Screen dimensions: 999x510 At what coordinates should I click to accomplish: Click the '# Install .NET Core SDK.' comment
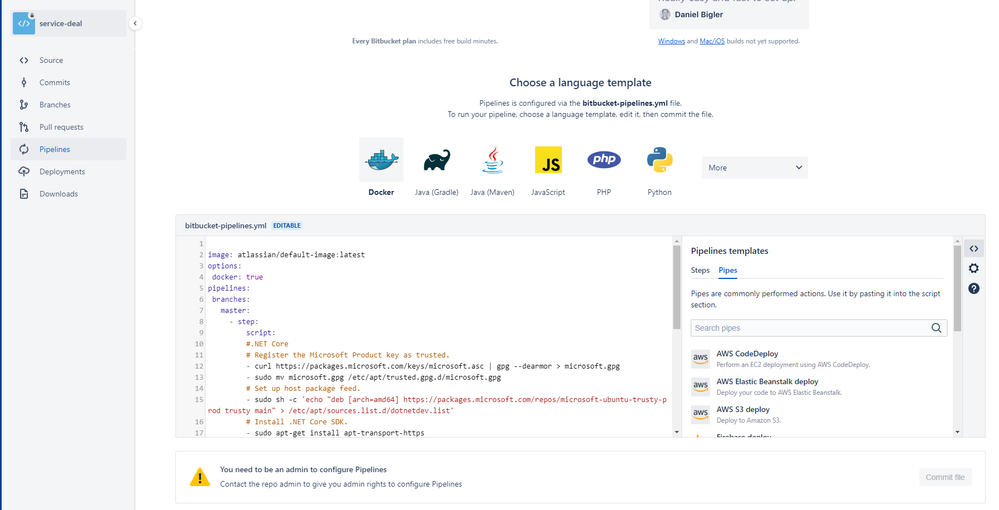pos(297,422)
